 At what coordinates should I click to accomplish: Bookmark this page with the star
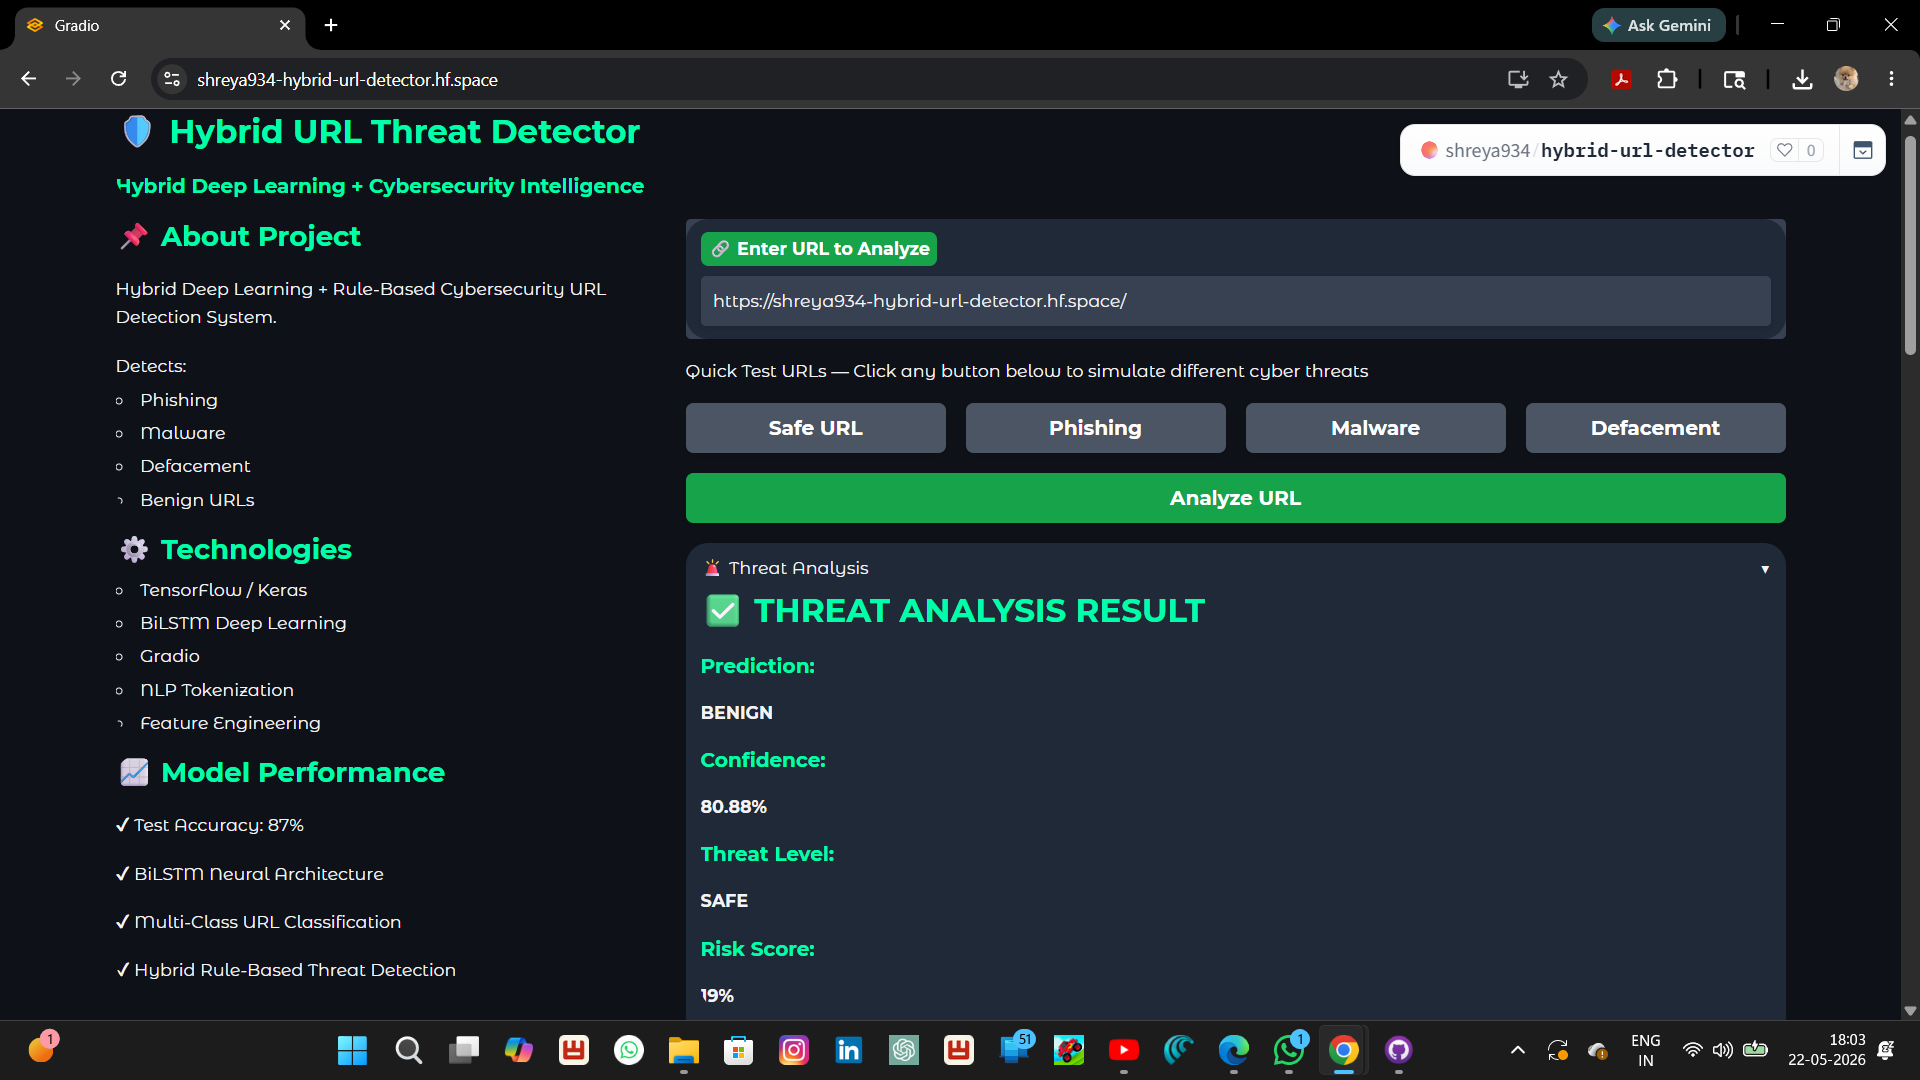click(1558, 79)
